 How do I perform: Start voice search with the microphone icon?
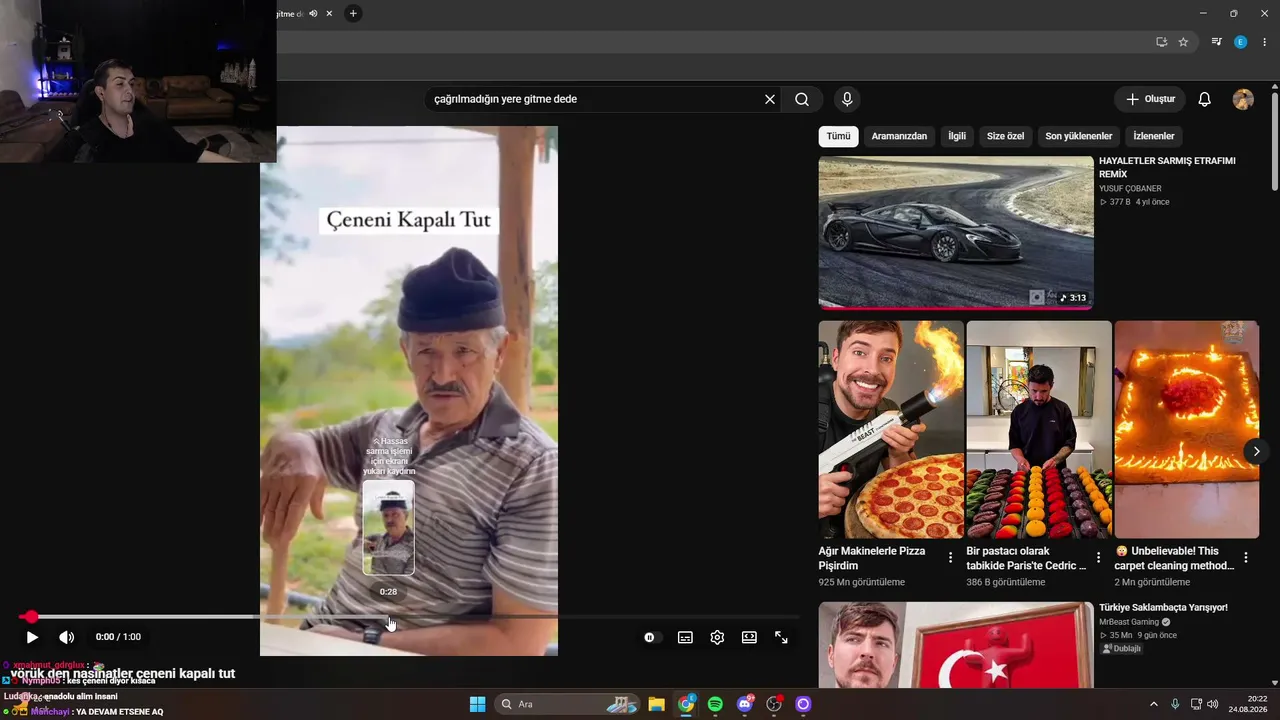point(847,99)
